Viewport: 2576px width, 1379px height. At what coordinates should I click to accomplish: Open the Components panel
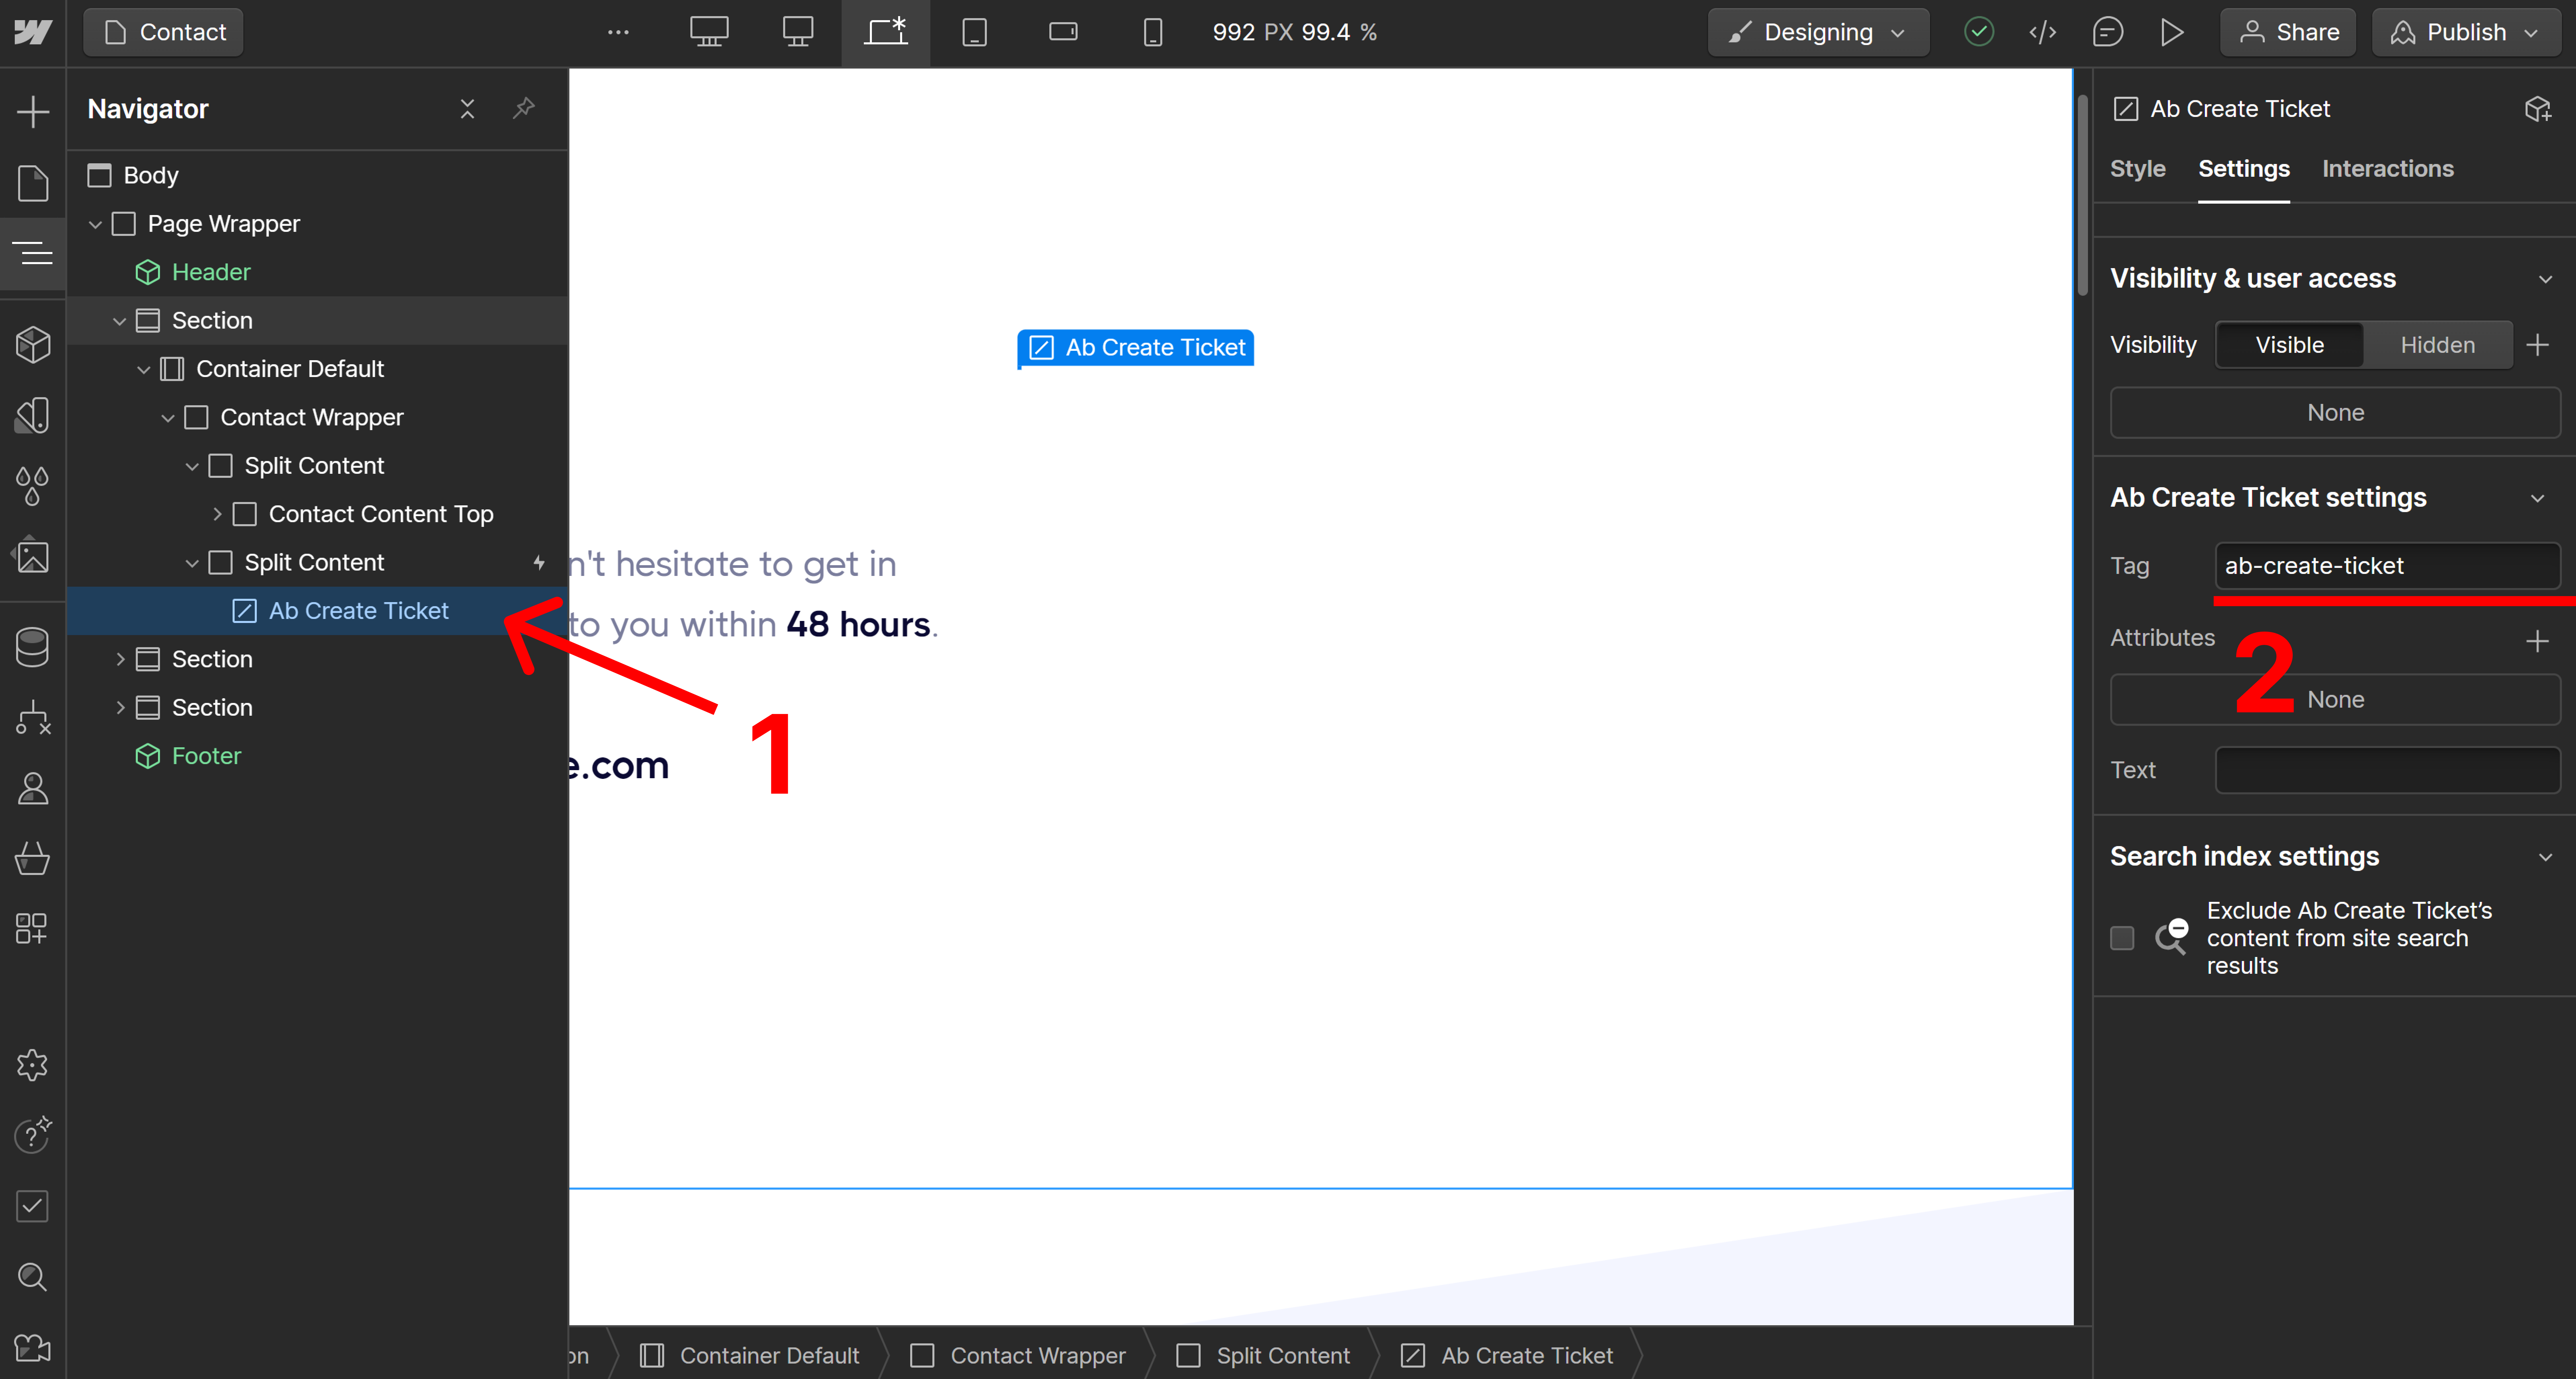tap(33, 344)
